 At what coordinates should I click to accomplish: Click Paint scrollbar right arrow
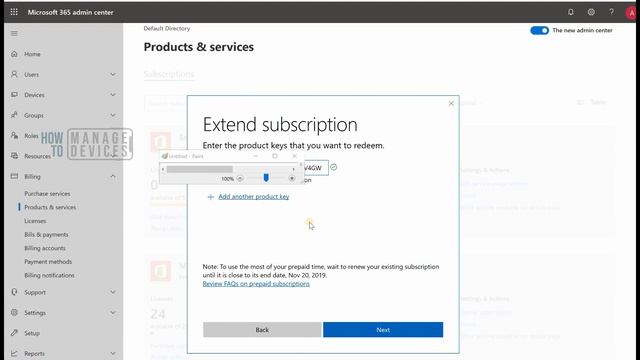click(293, 169)
